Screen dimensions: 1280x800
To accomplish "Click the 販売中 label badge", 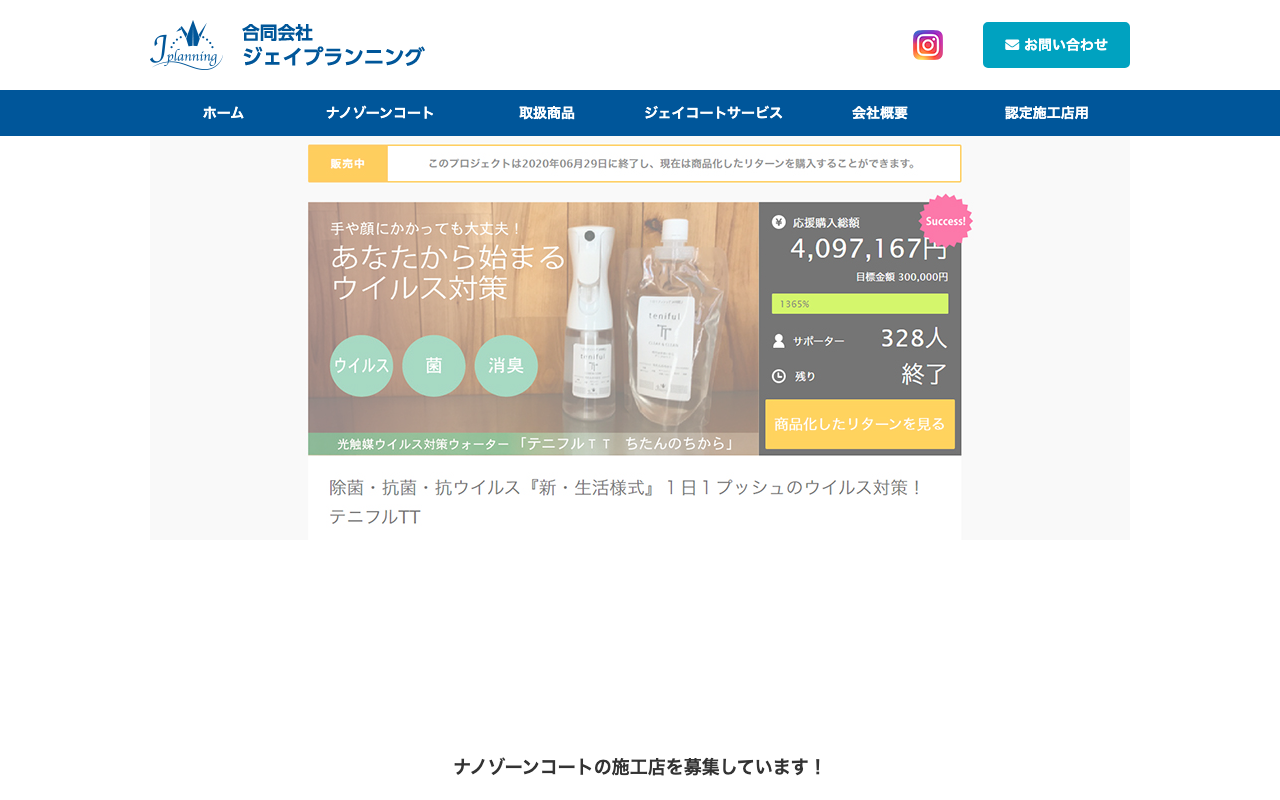I will pyautogui.click(x=347, y=162).
